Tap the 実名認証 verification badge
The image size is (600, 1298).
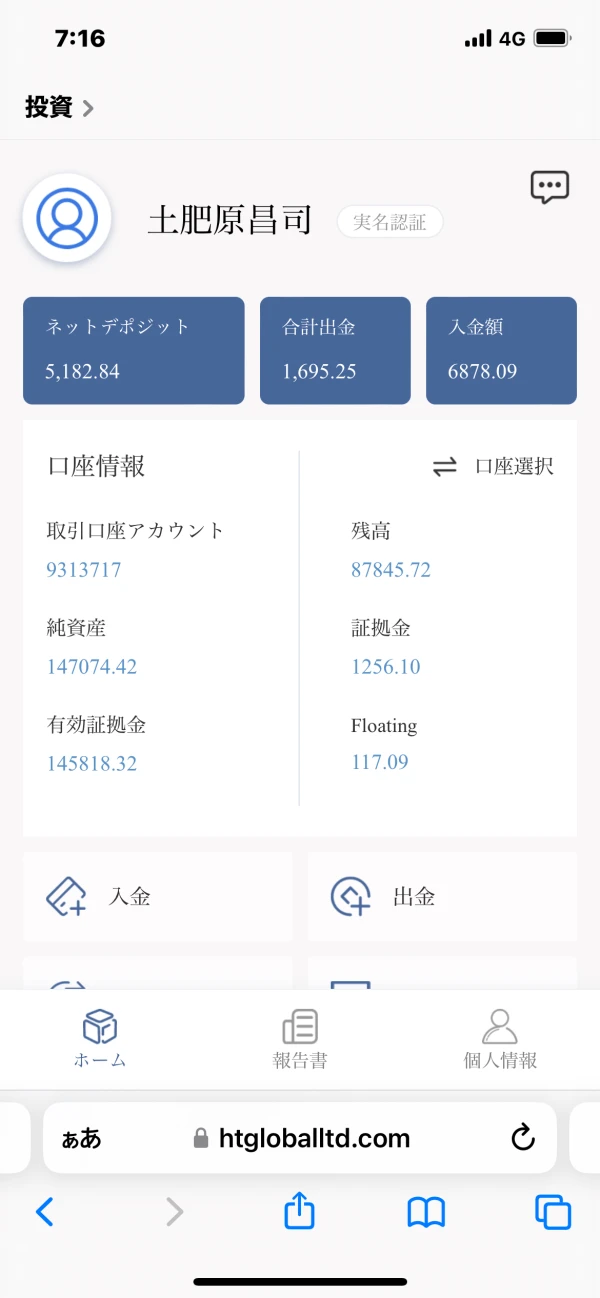tap(390, 222)
